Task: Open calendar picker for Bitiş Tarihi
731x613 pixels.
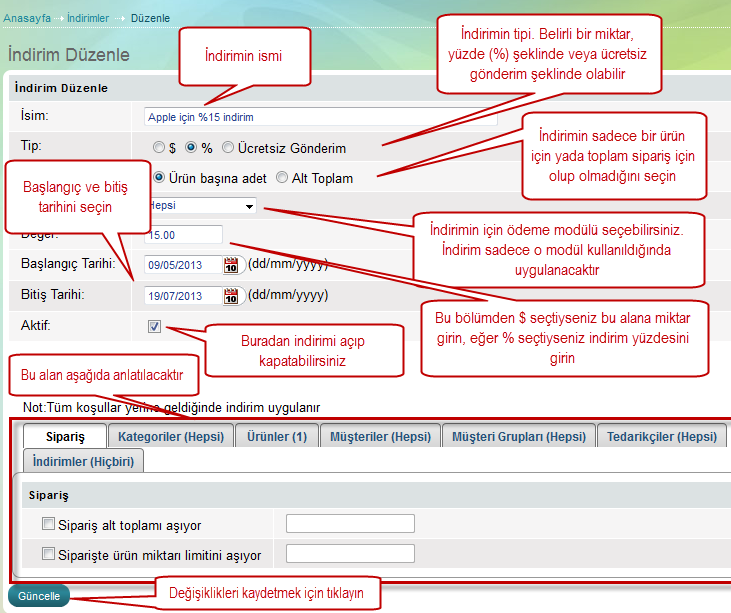Action: [x=233, y=295]
